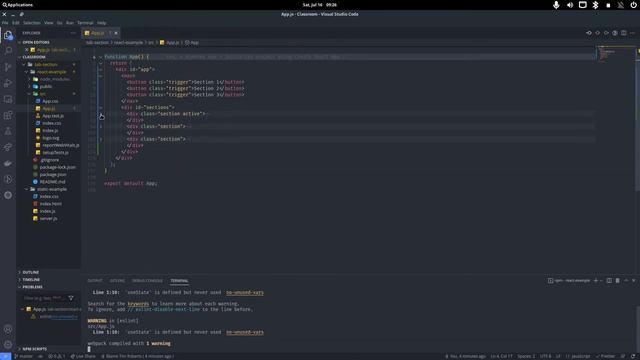The height and width of the screenshot is (360, 640).
Task: Open the Explorer view in the activity bar
Action: [8, 36]
